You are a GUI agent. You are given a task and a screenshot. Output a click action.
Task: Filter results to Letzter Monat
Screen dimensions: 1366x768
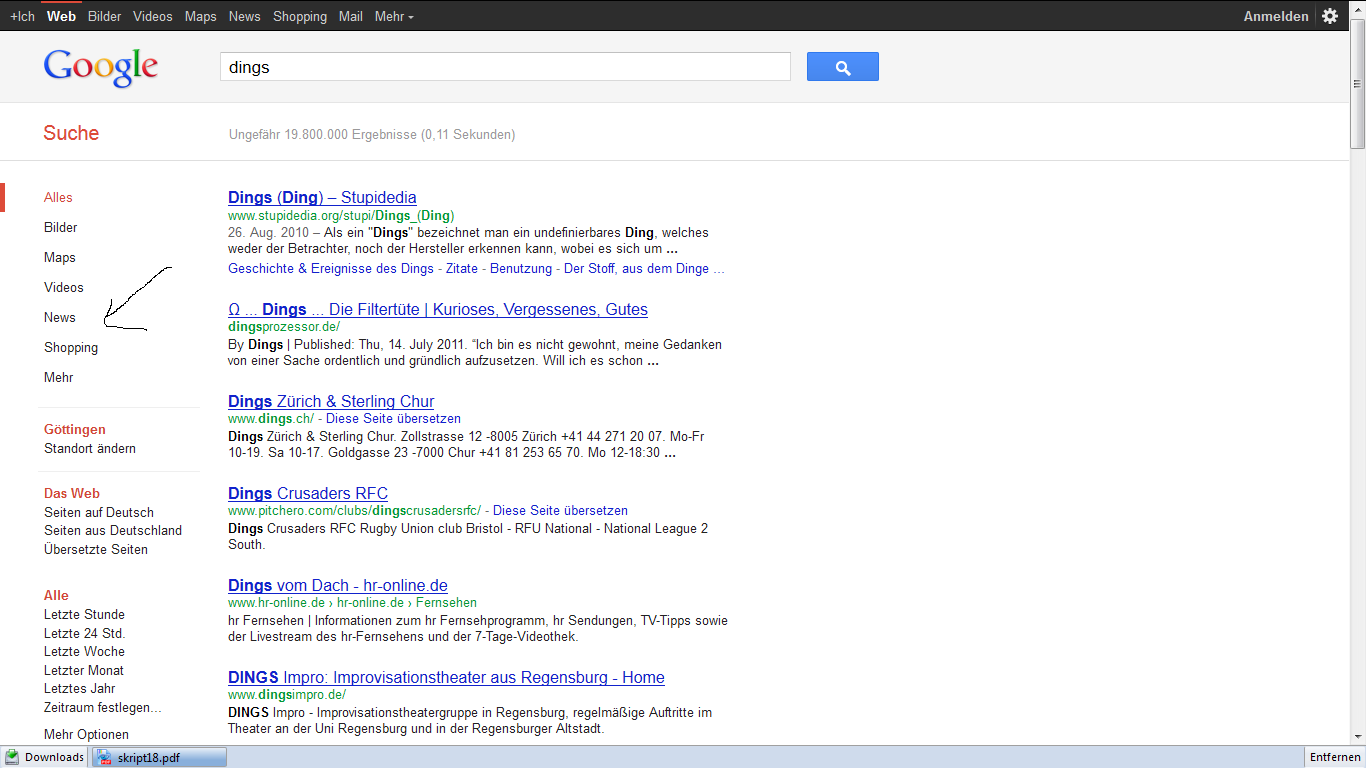tap(84, 670)
